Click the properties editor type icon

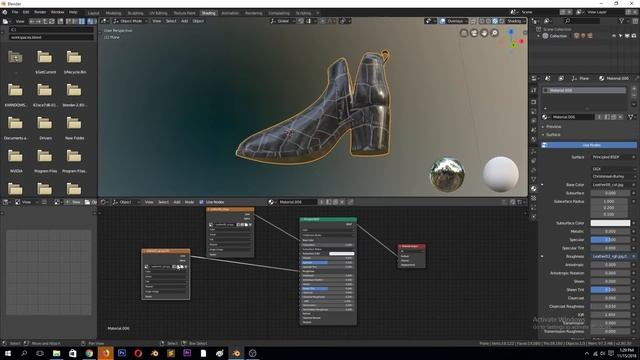pyautogui.click(x=534, y=78)
